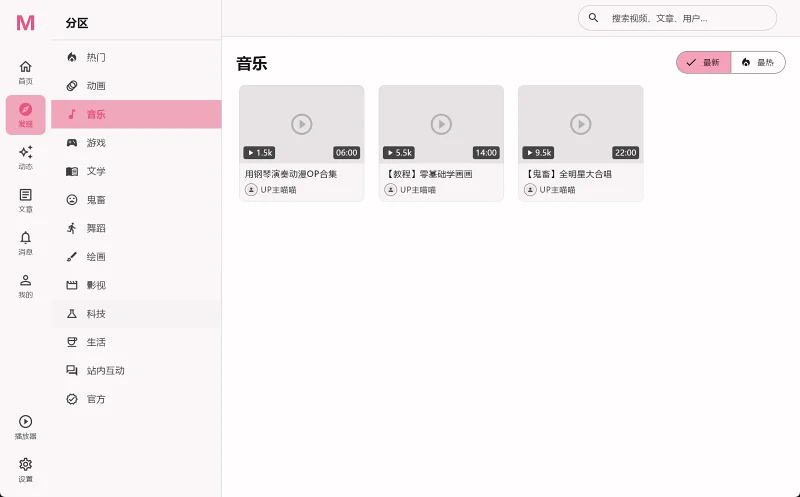Click the M logo
The image size is (800, 497).
pos(26,22)
